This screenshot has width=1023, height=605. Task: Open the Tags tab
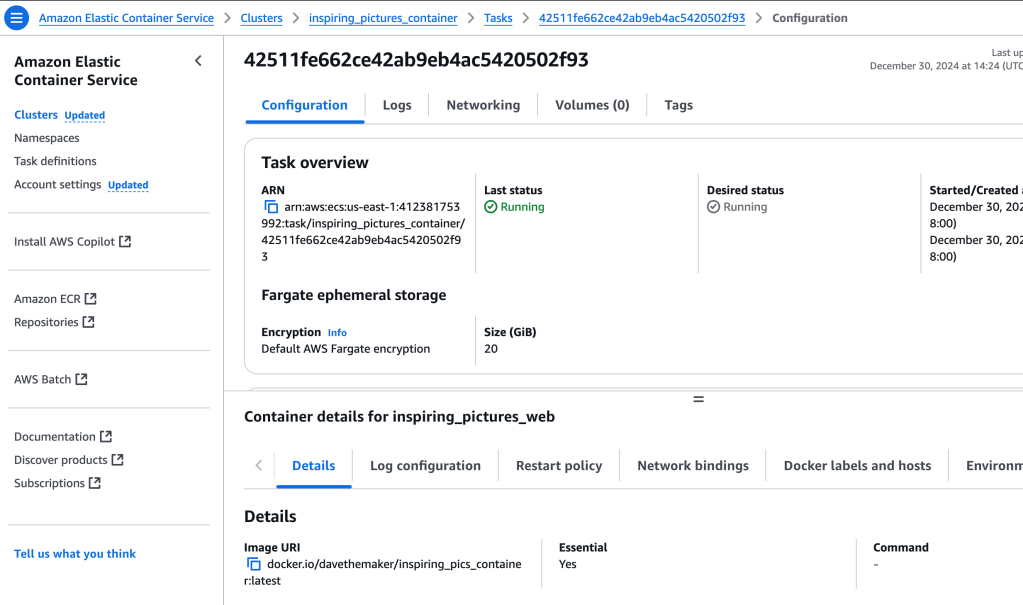click(x=678, y=105)
